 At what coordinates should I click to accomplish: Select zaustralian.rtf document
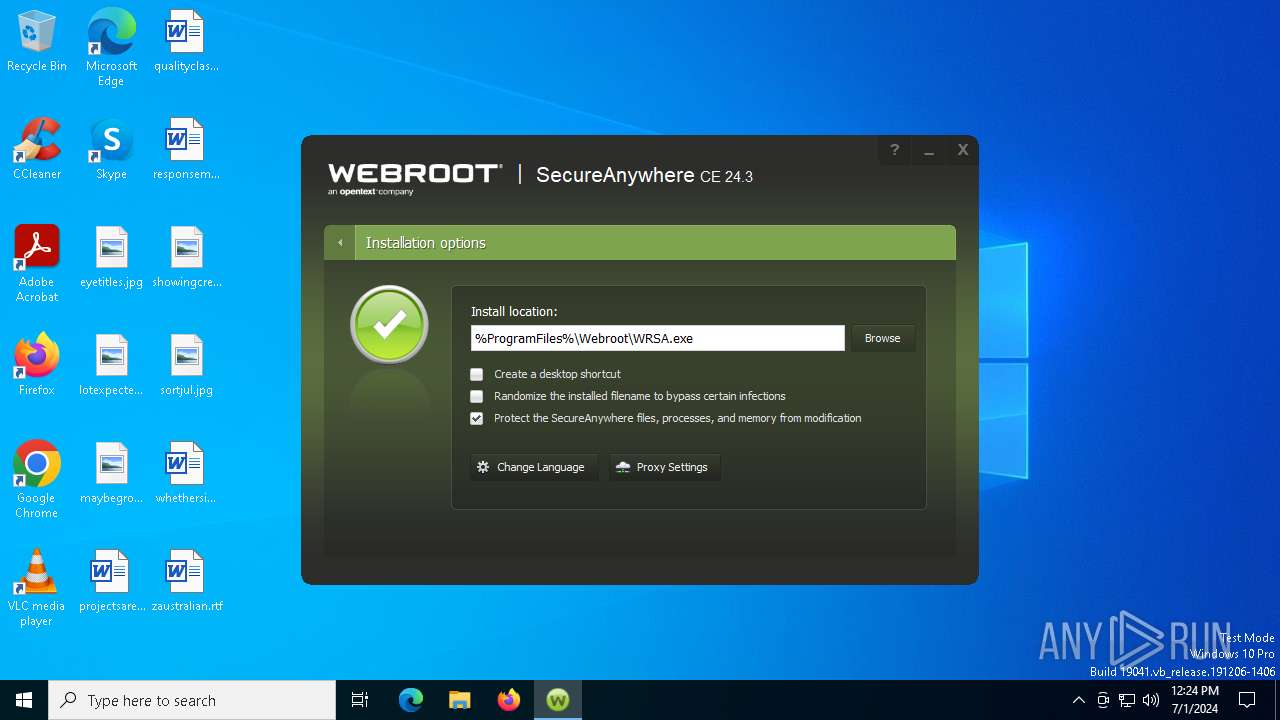coord(186,582)
